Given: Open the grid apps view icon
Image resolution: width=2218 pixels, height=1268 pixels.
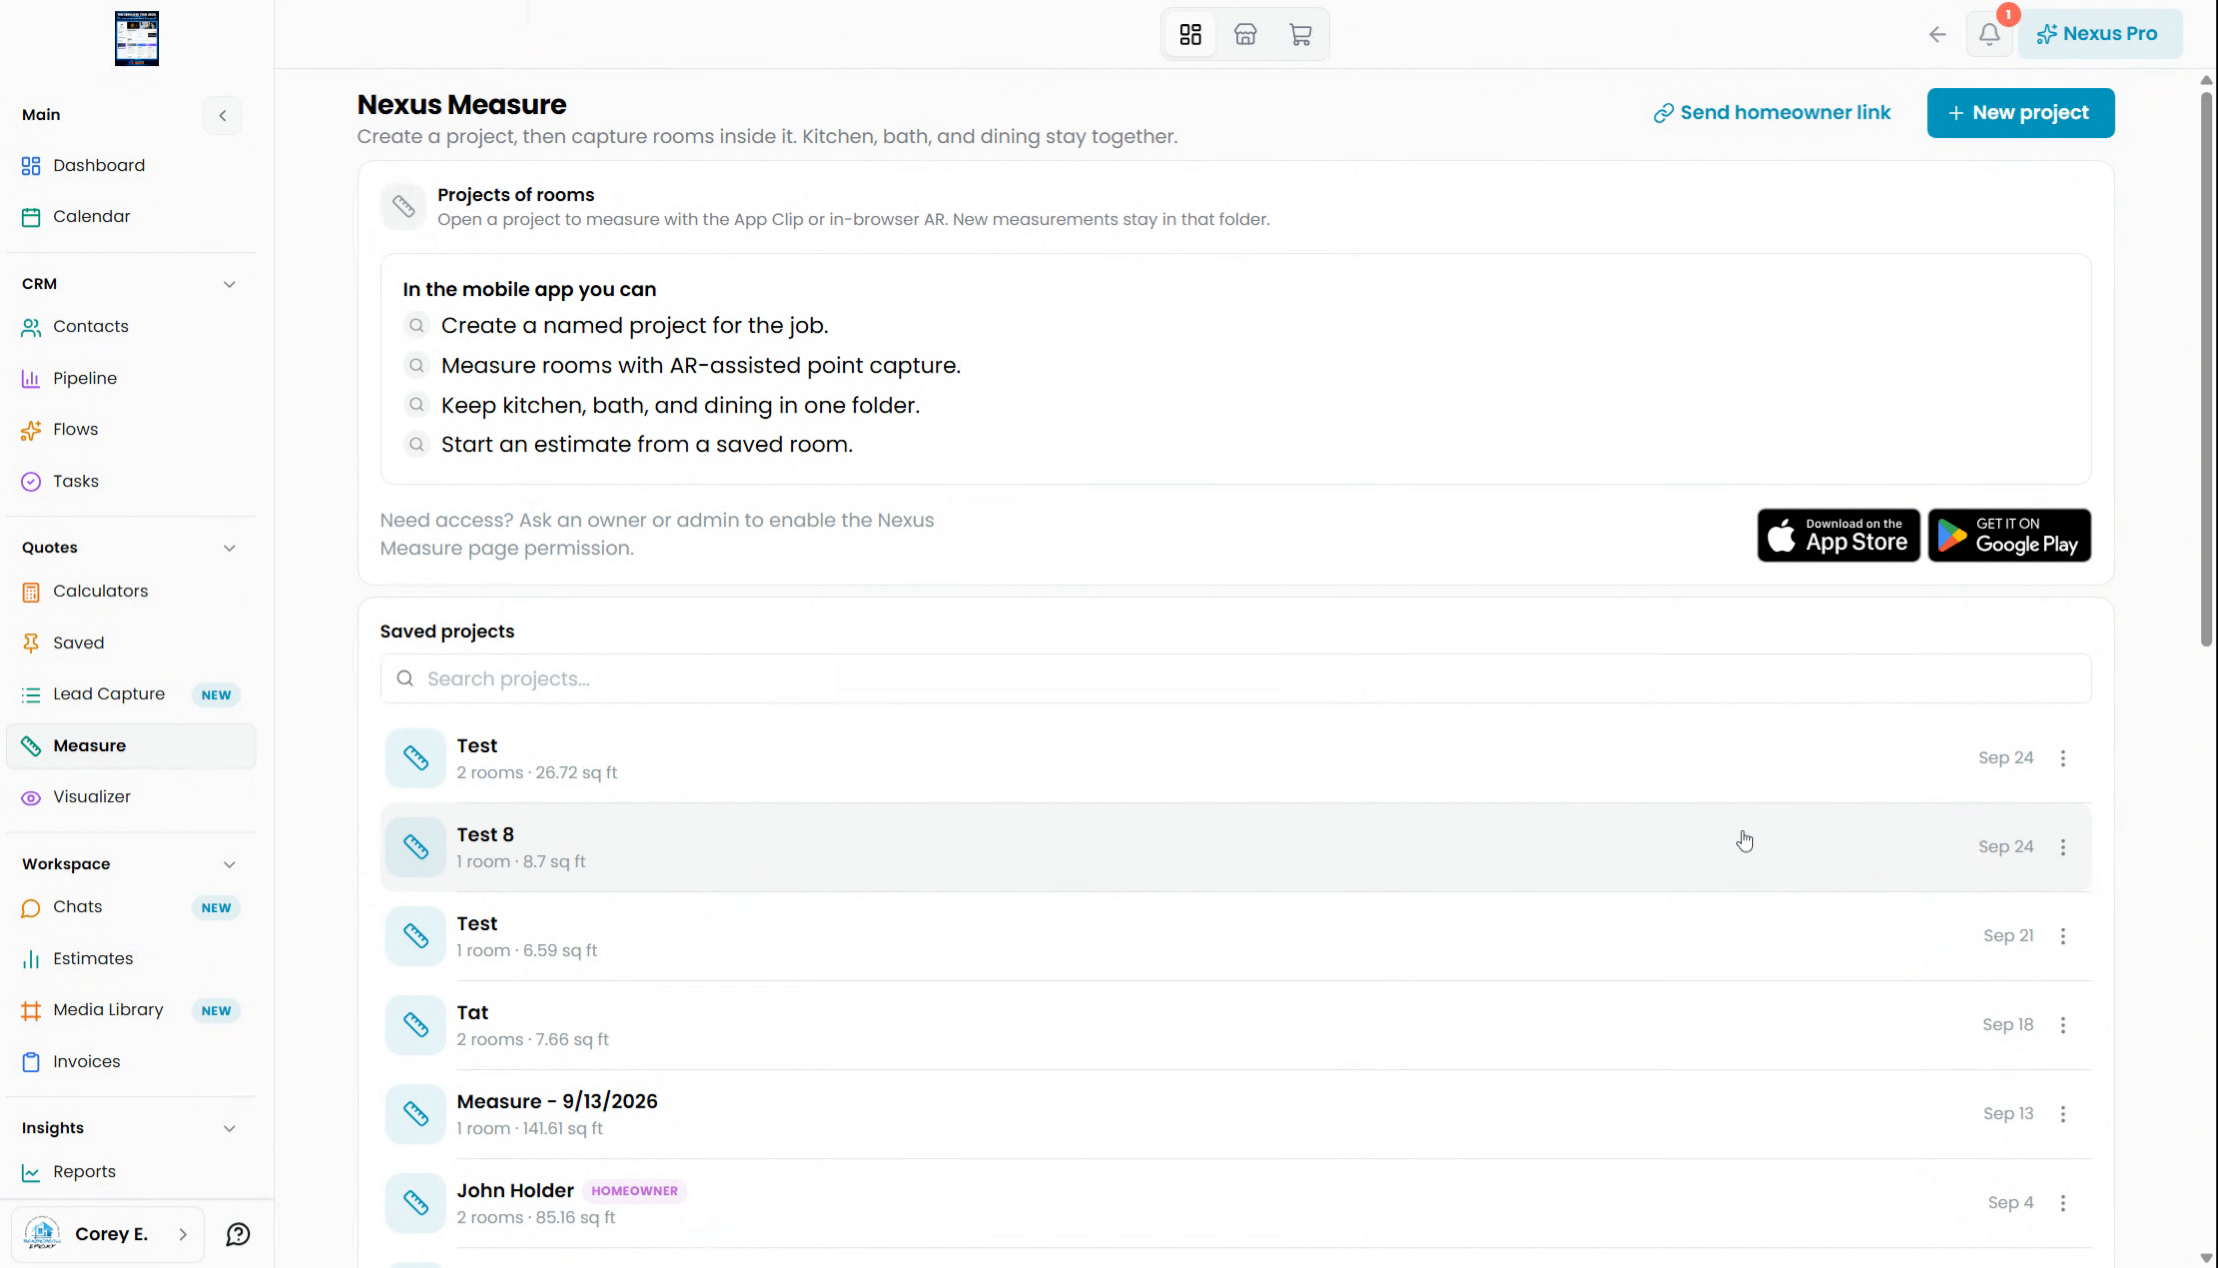Looking at the screenshot, I should pyautogui.click(x=1190, y=34).
